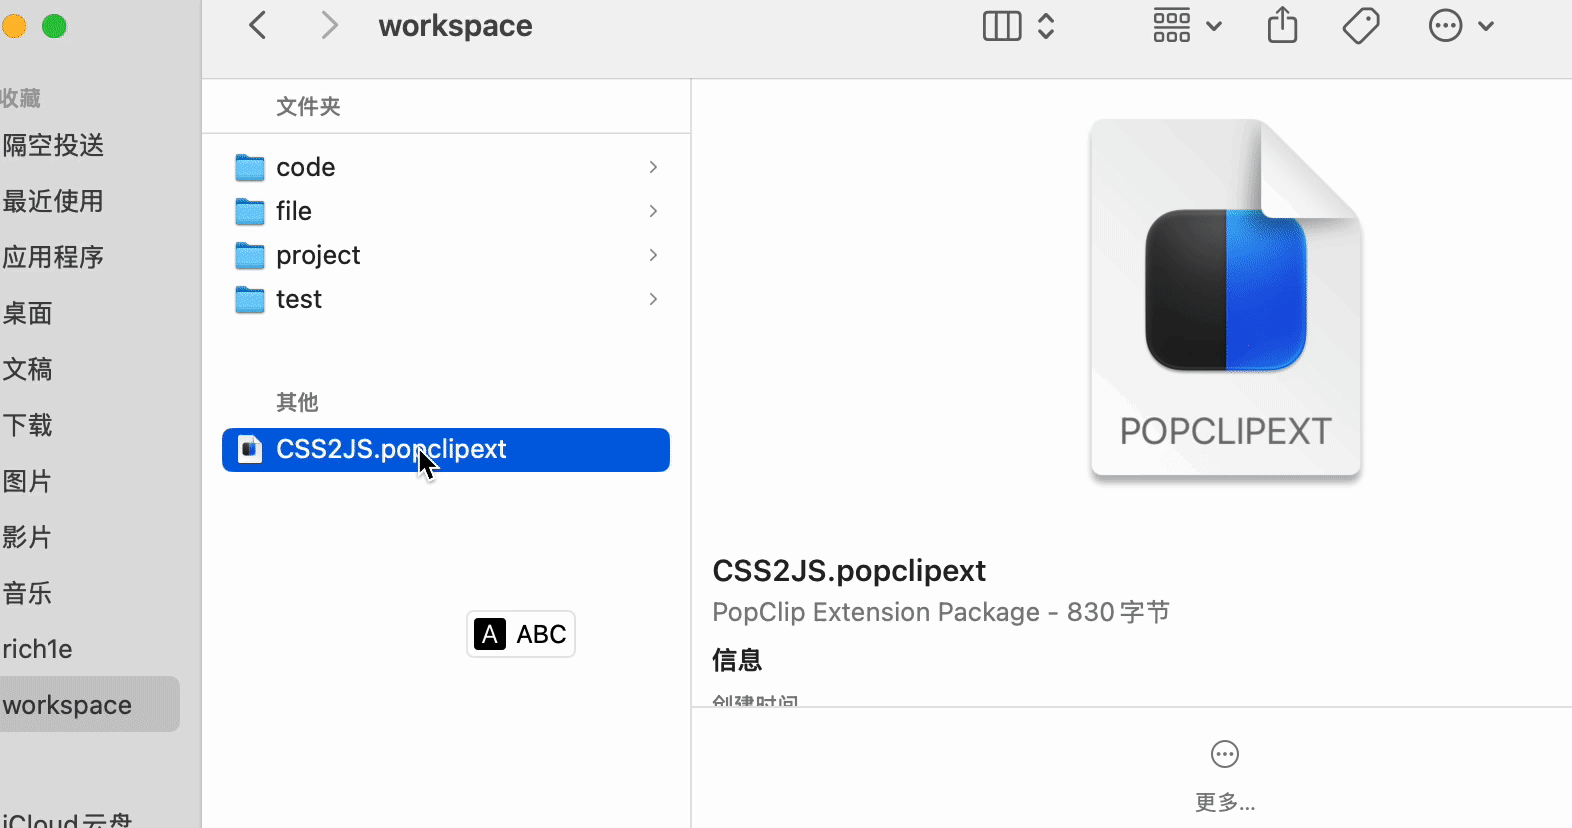The height and width of the screenshot is (828, 1572).
Task: Select the test folder
Action: click(x=298, y=299)
